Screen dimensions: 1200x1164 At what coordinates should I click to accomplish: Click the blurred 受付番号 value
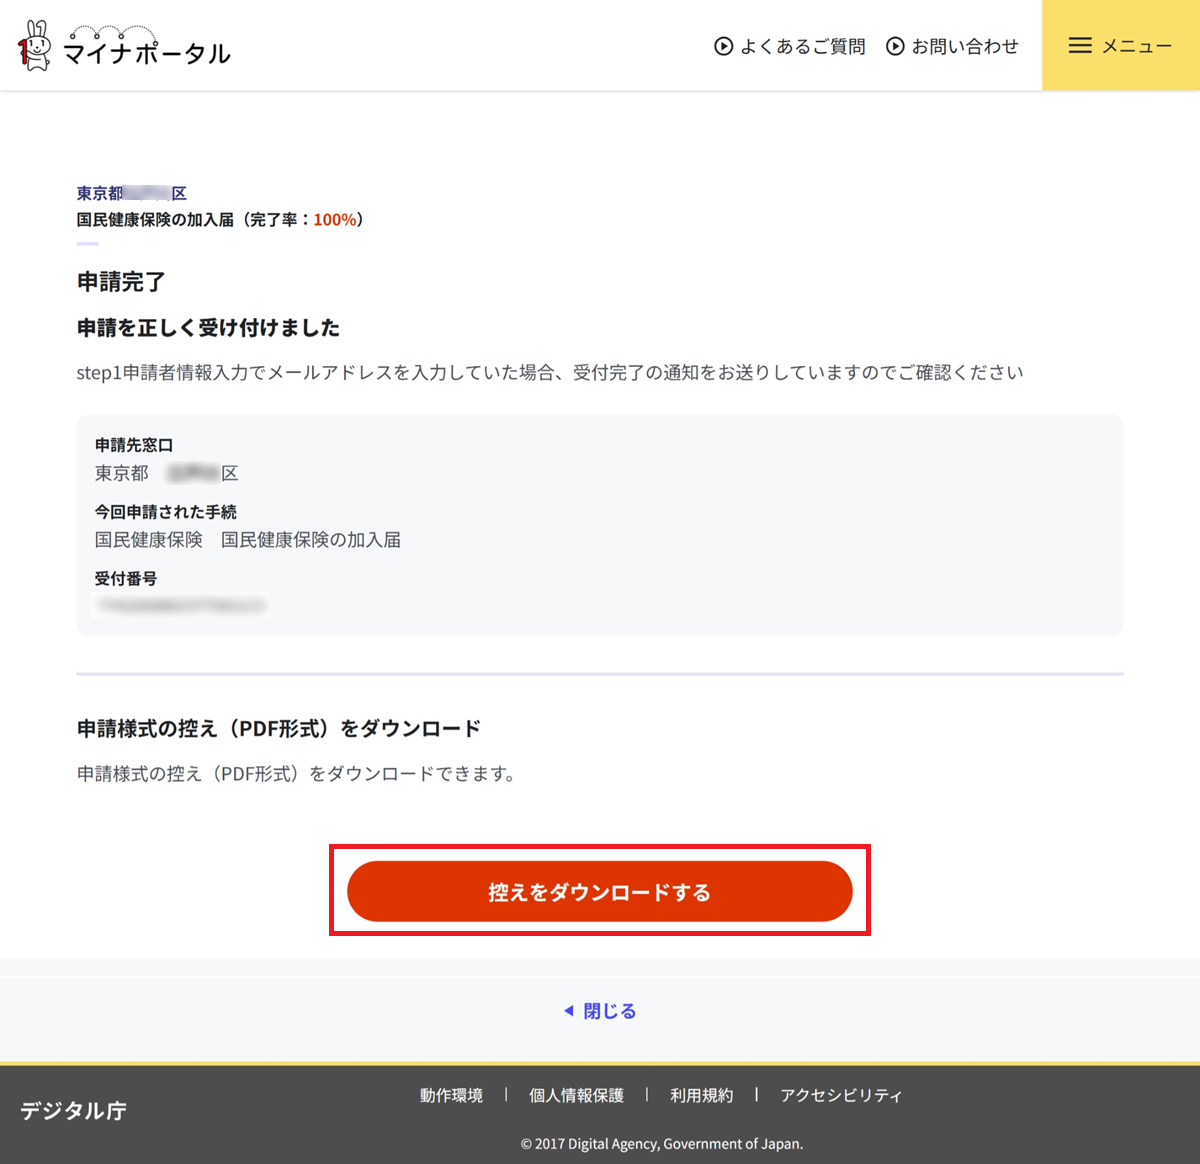click(180, 605)
